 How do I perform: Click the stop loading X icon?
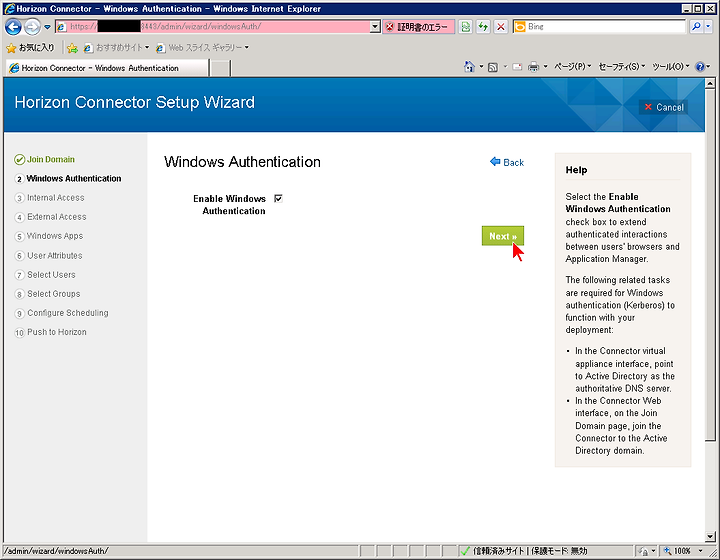(x=501, y=27)
